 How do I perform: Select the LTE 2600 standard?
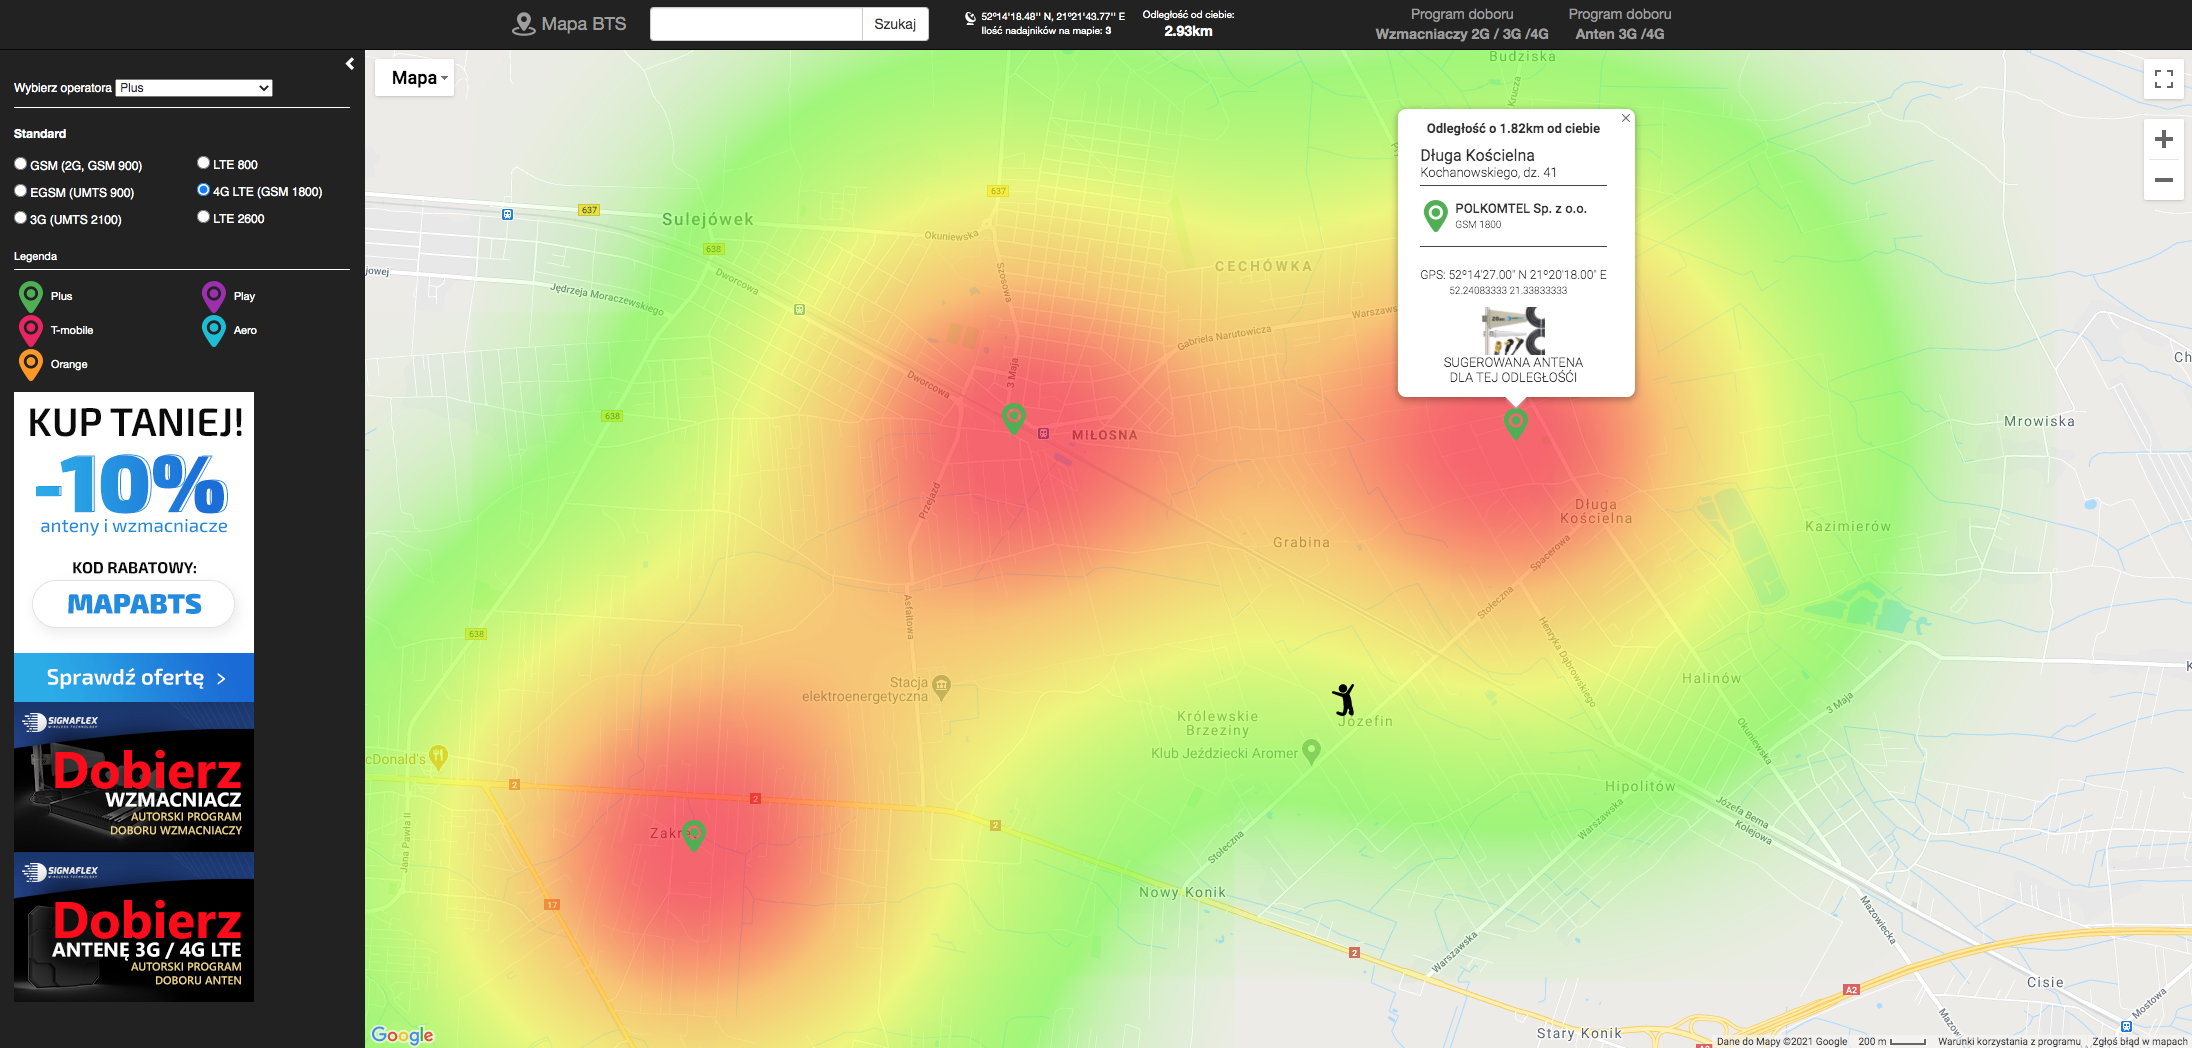click(203, 217)
